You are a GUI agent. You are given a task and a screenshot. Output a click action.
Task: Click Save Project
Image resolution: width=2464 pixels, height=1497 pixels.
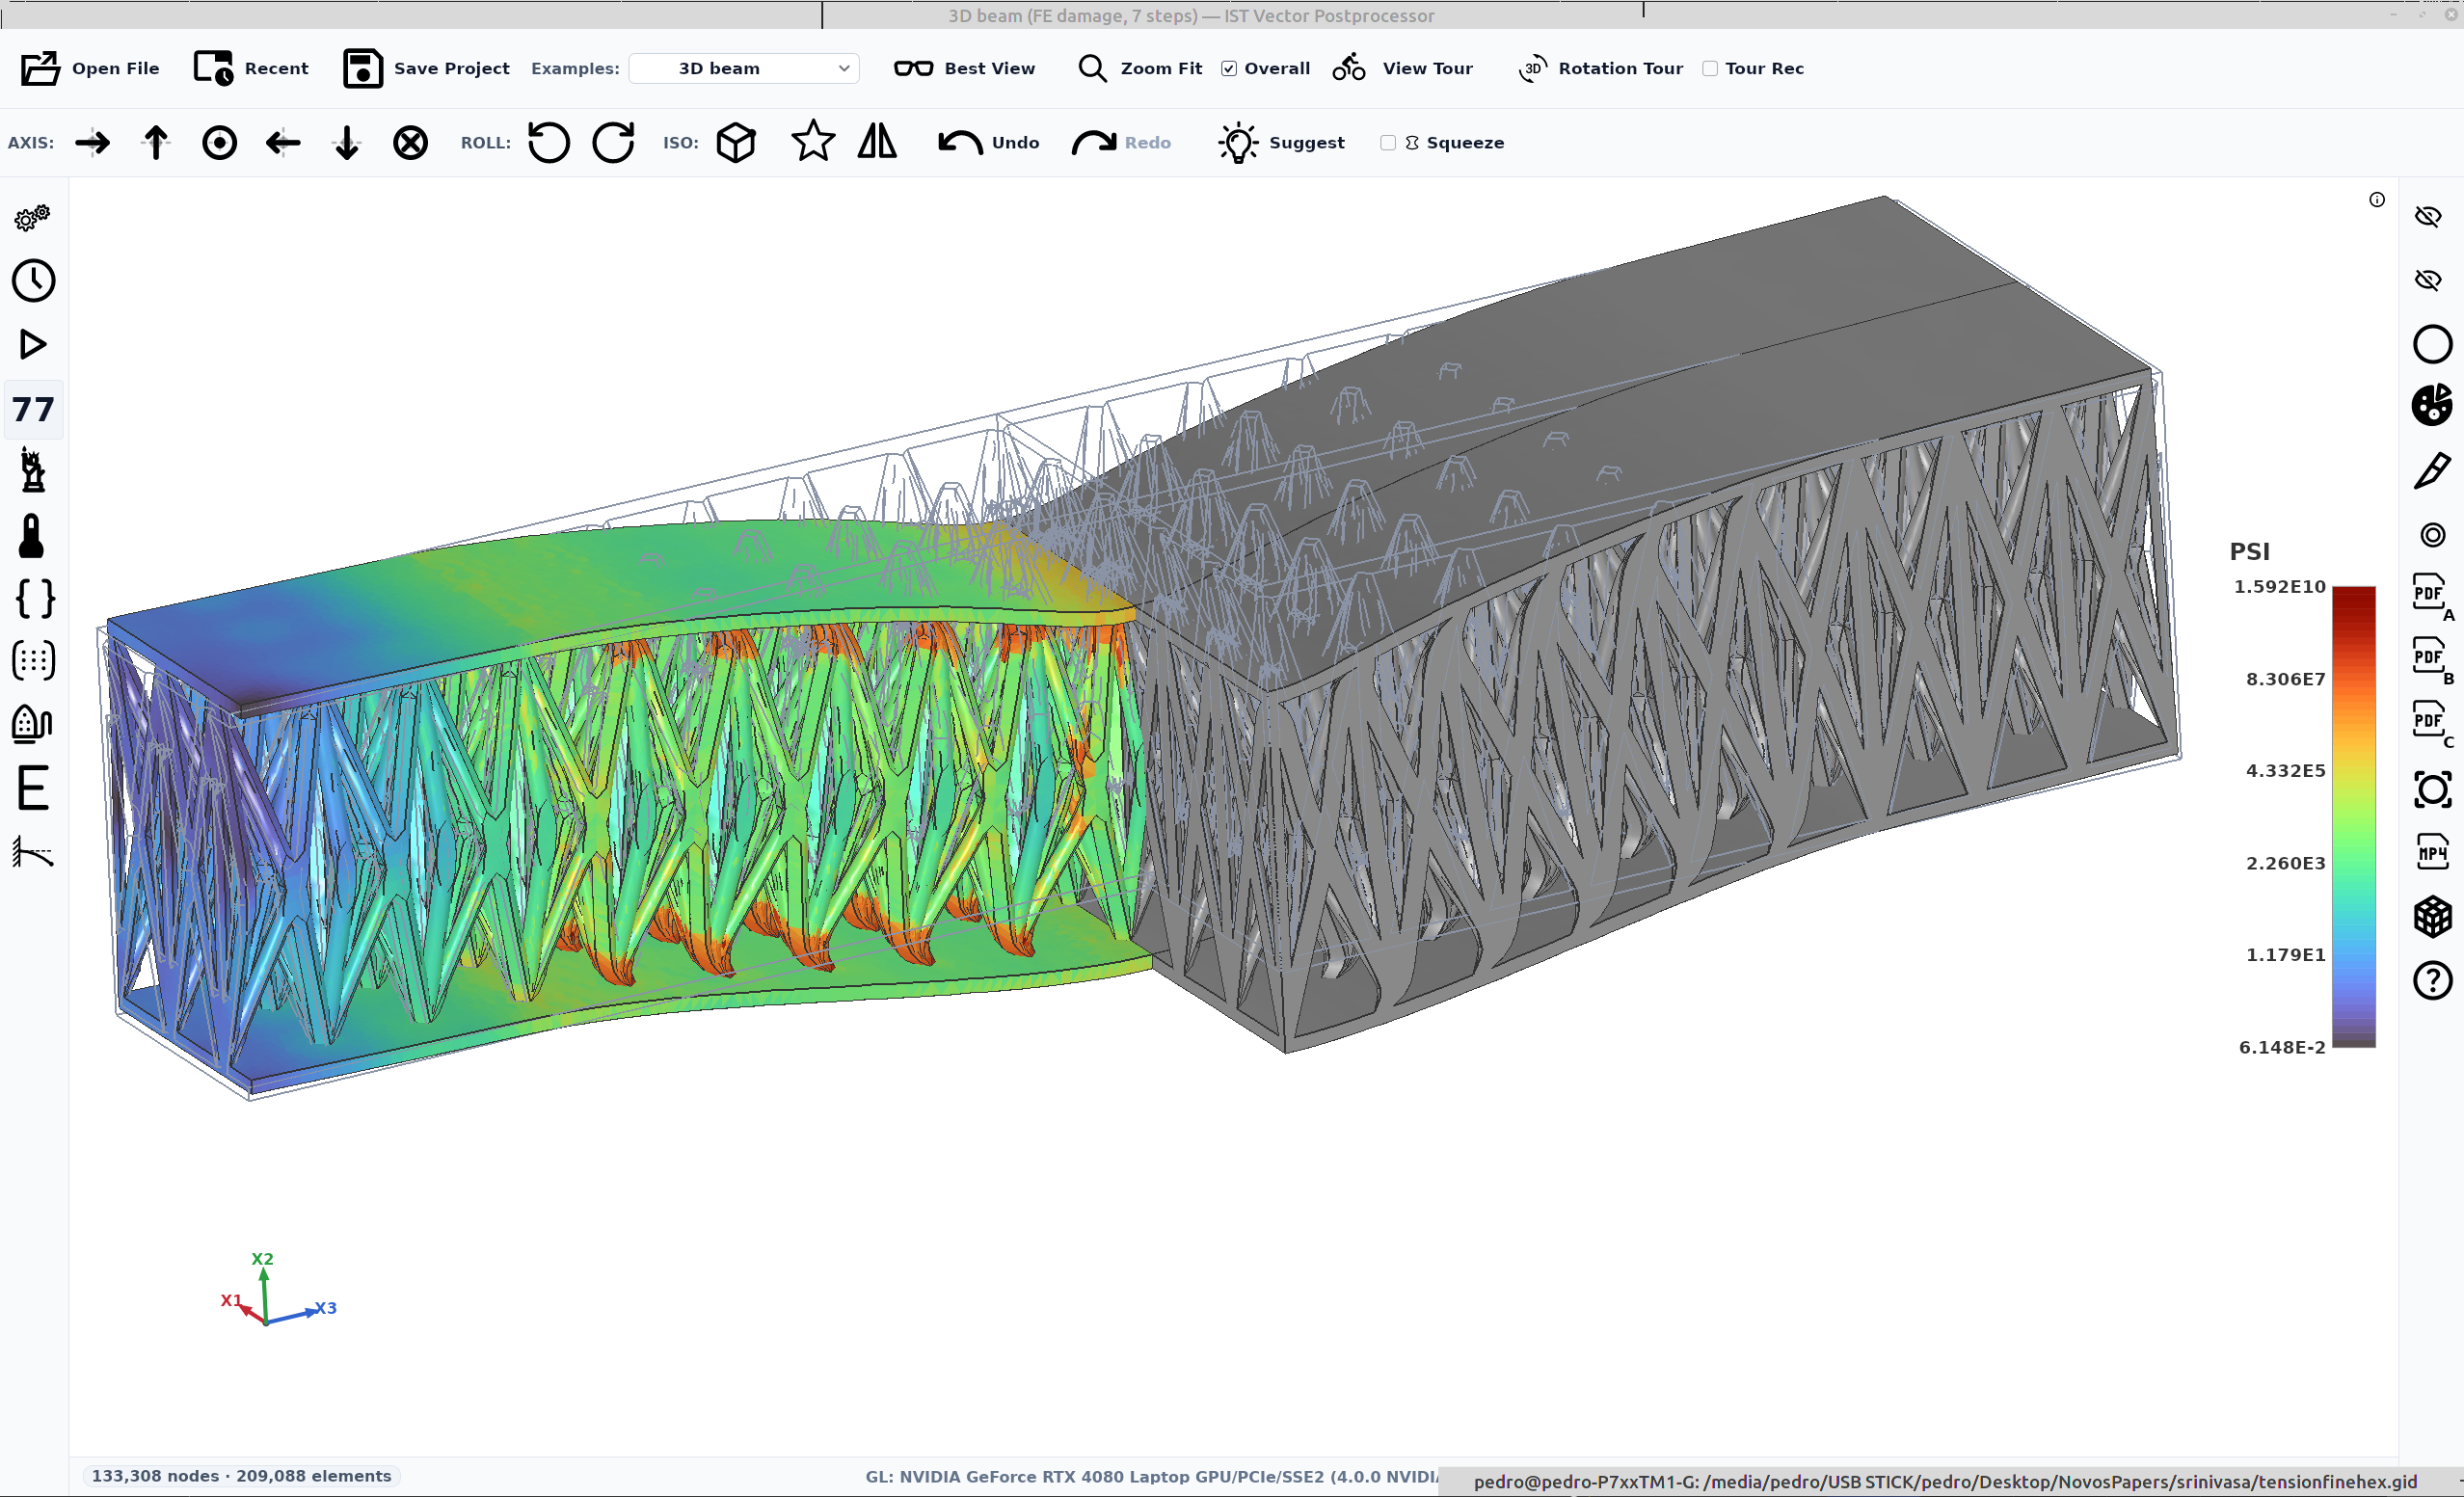click(x=427, y=68)
